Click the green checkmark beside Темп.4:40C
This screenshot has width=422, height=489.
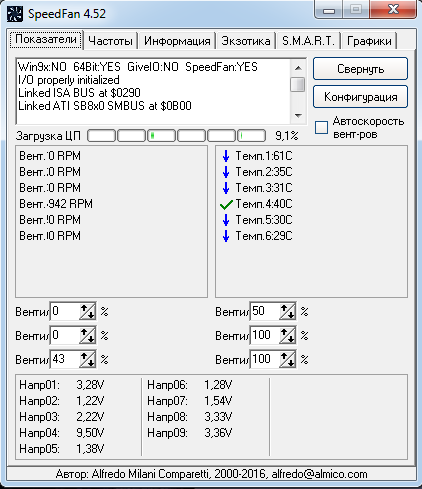tap(226, 204)
